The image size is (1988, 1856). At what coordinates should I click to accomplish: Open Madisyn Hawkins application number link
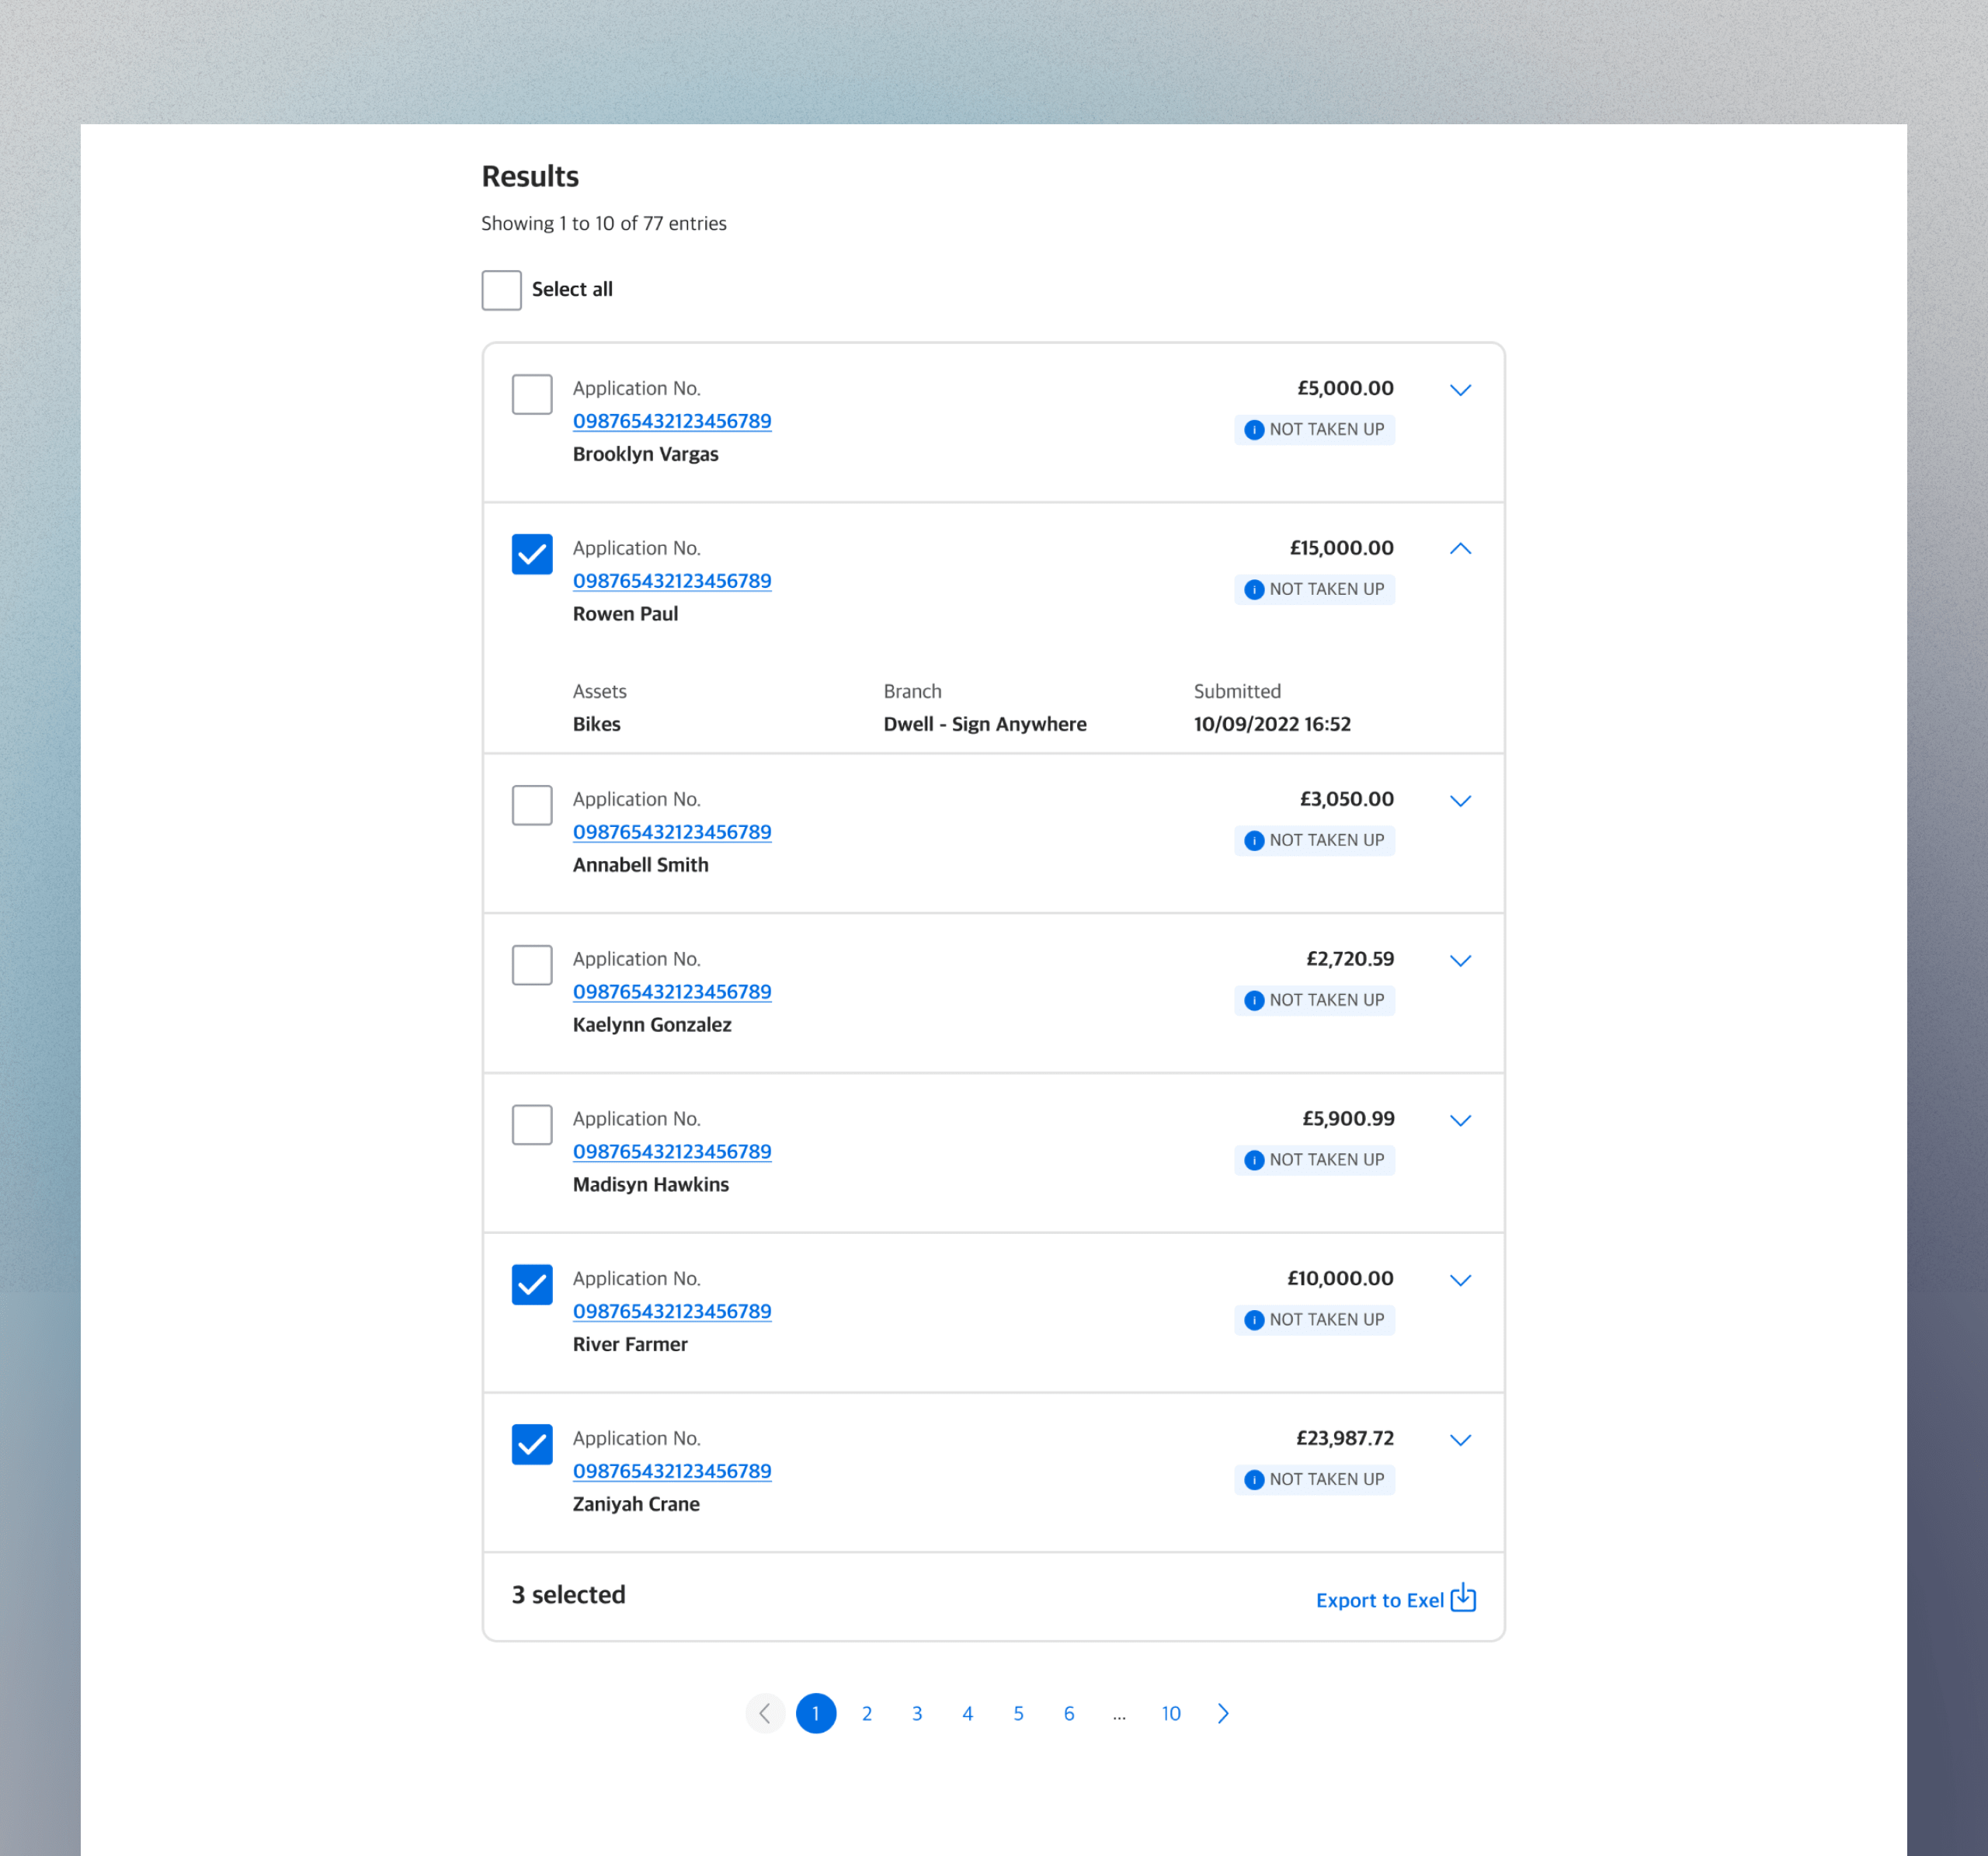(x=672, y=1152)
